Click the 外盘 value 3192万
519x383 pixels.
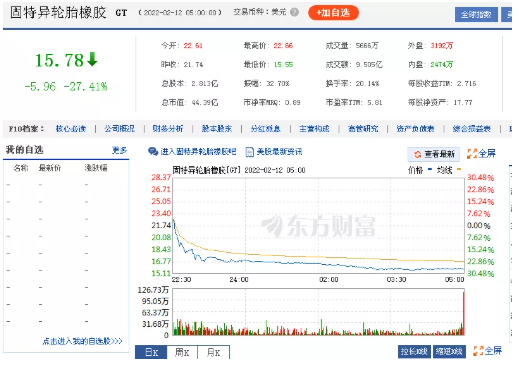[x=442, y=46]
